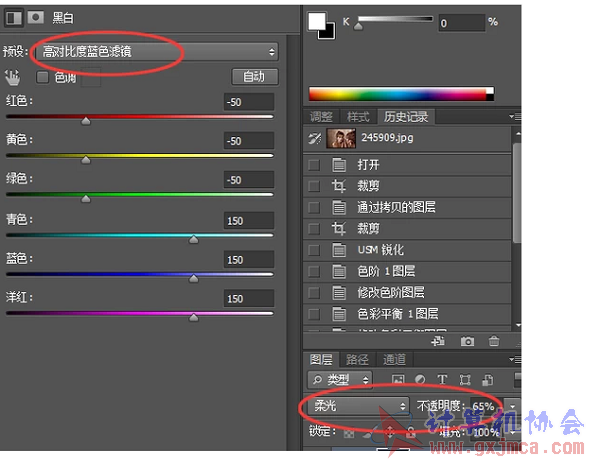The width and height of the screenshot is (600, 466).
Task: Click the 红色 value field showing -50
Action: click(249, 102)
